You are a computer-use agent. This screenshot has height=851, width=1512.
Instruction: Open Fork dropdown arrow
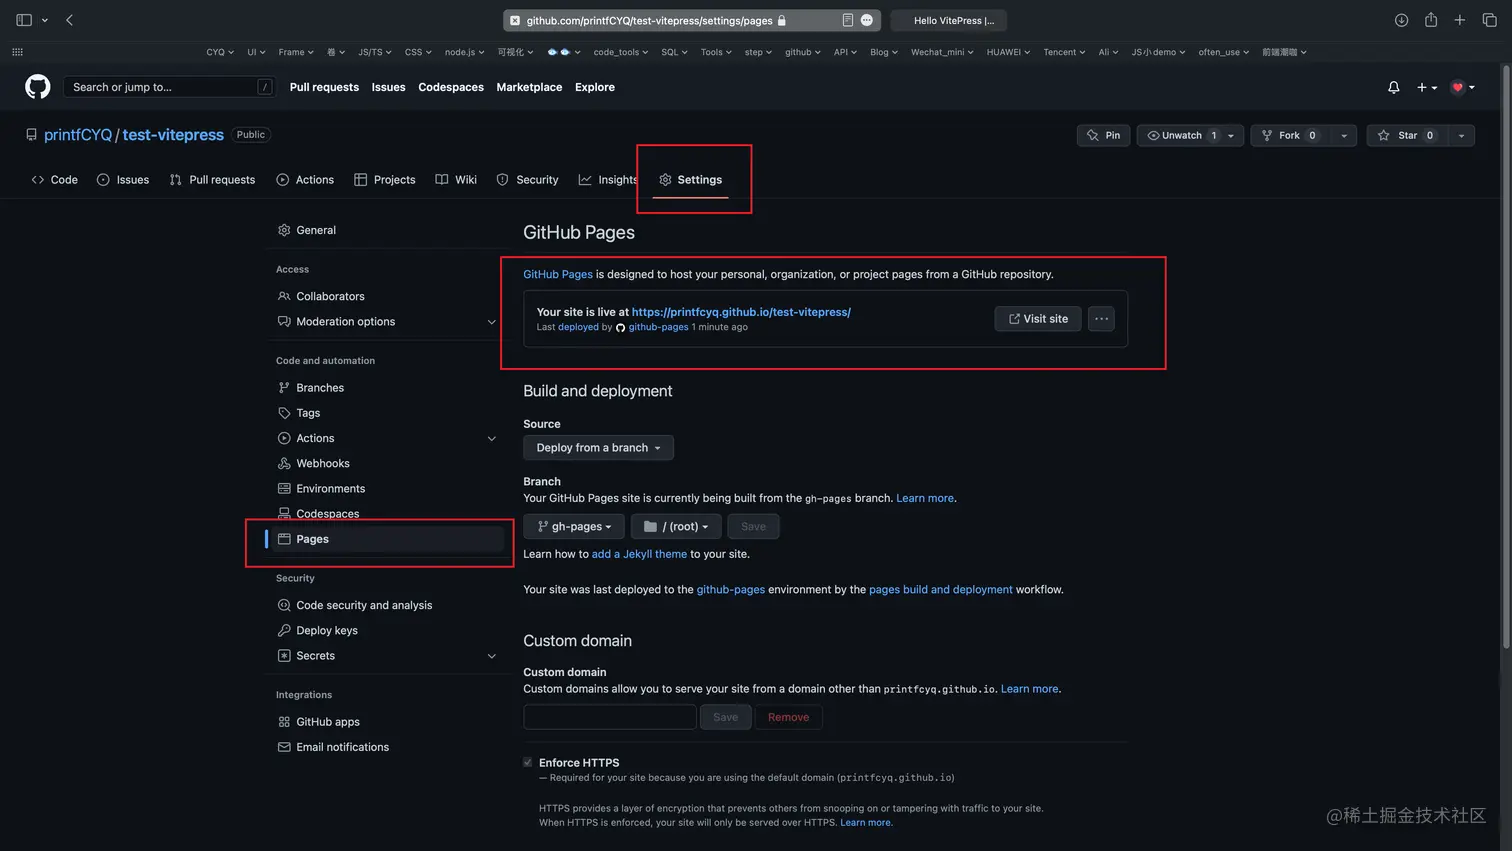pyautogui.click(x=1344, y=135)
